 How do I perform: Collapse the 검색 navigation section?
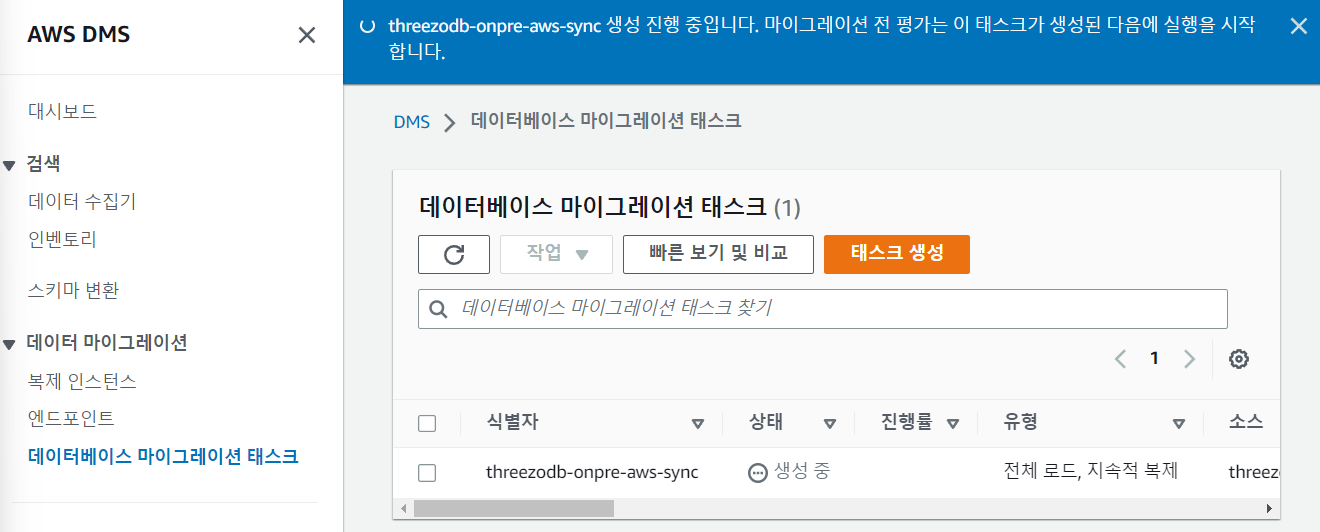coord(9,165)
